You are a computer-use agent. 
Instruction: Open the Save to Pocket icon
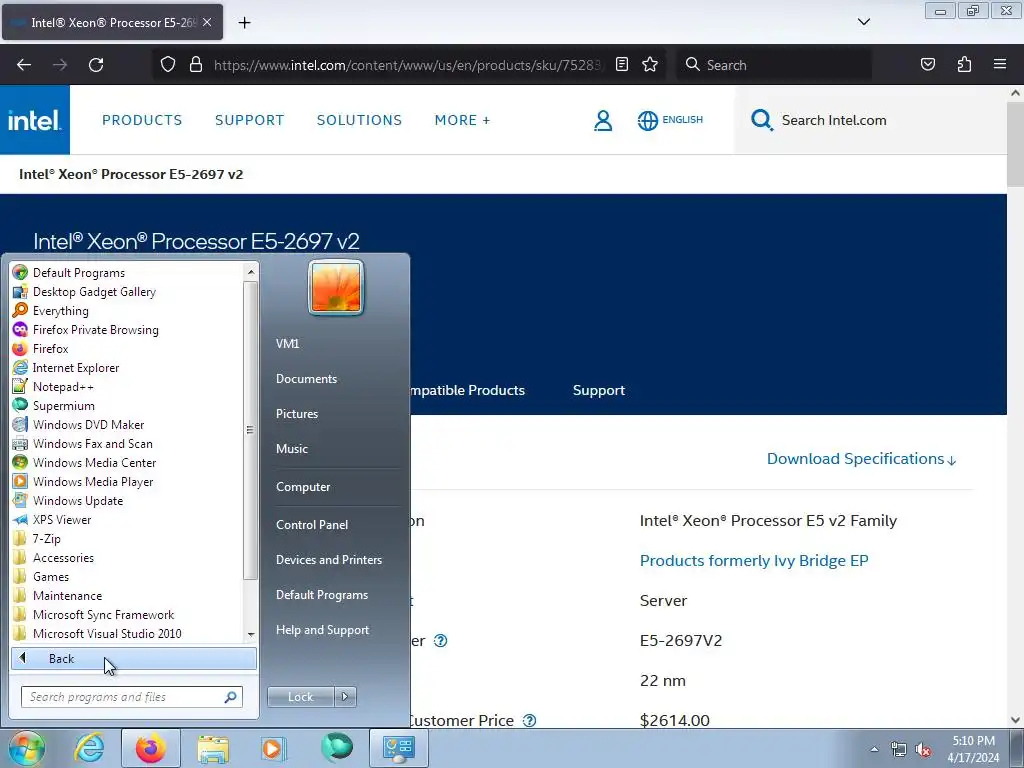[927, 64]
